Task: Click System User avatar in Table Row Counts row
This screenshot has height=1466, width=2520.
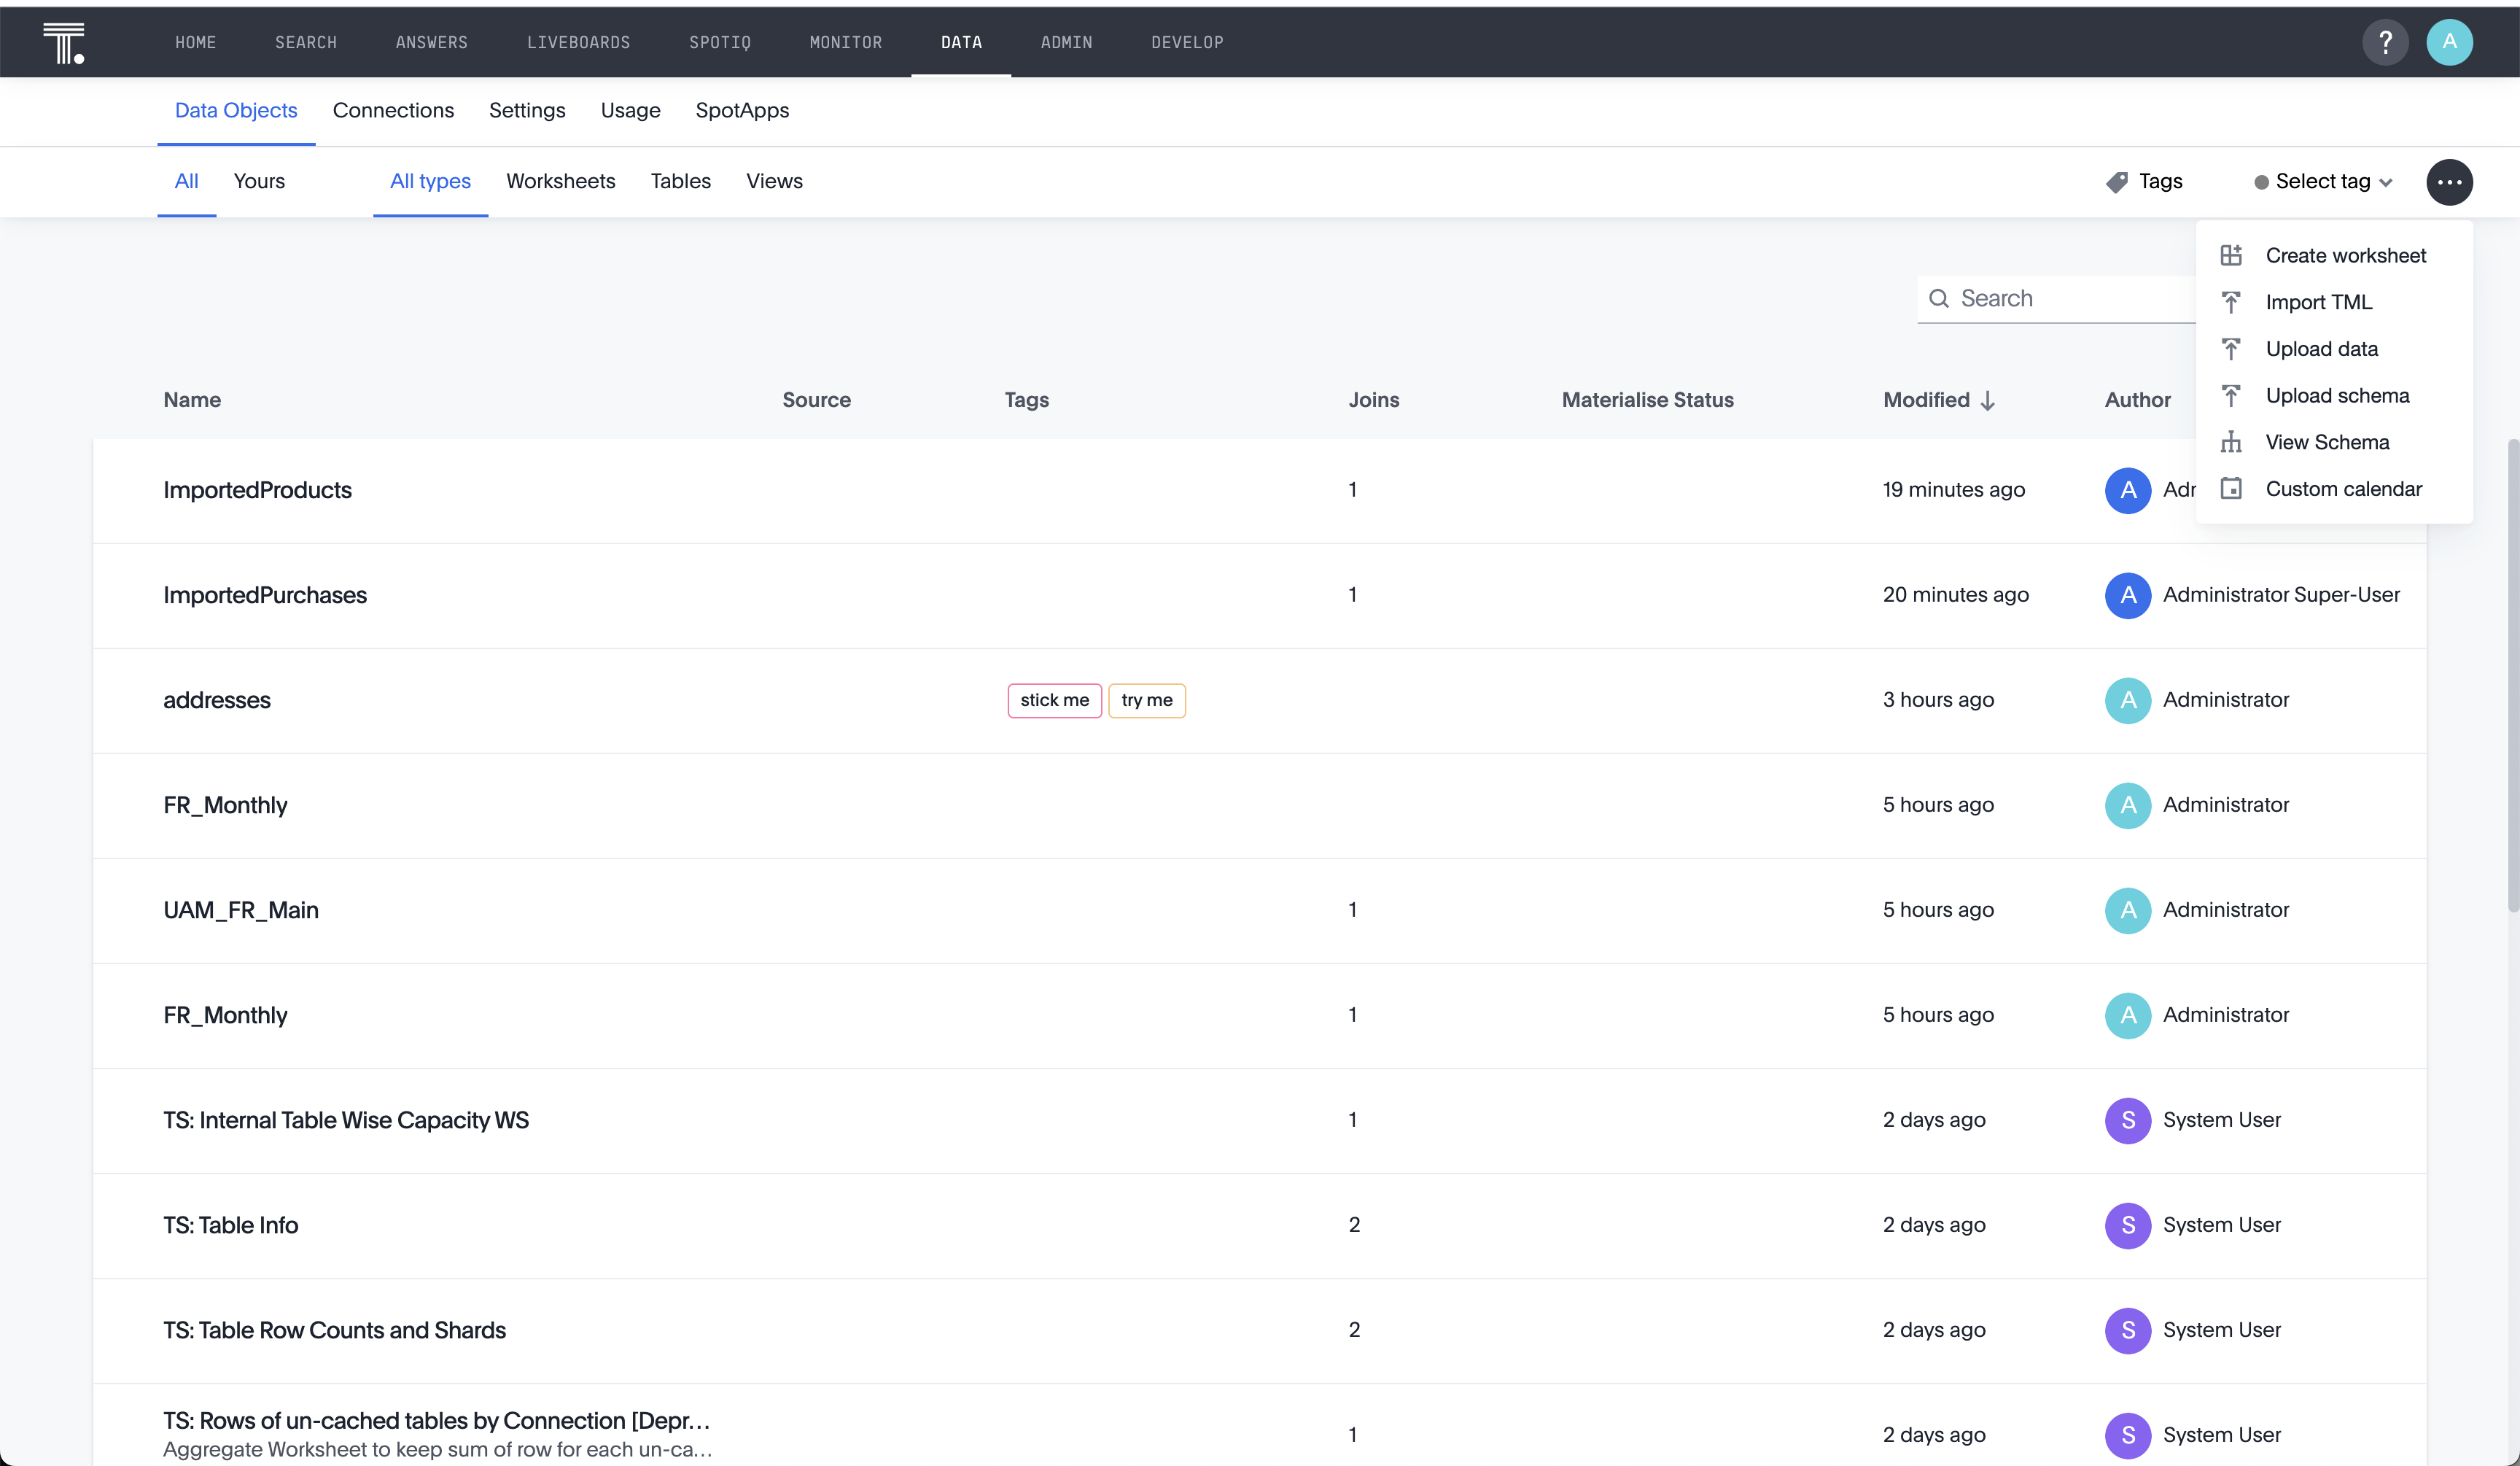Action: coord(2128,1330)
